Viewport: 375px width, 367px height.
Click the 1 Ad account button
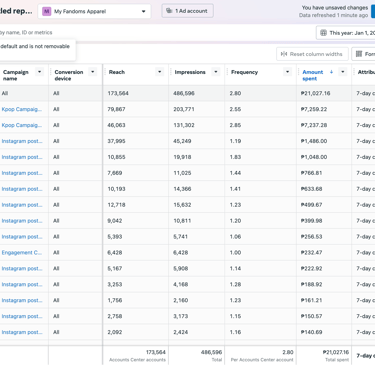point(187,11)
